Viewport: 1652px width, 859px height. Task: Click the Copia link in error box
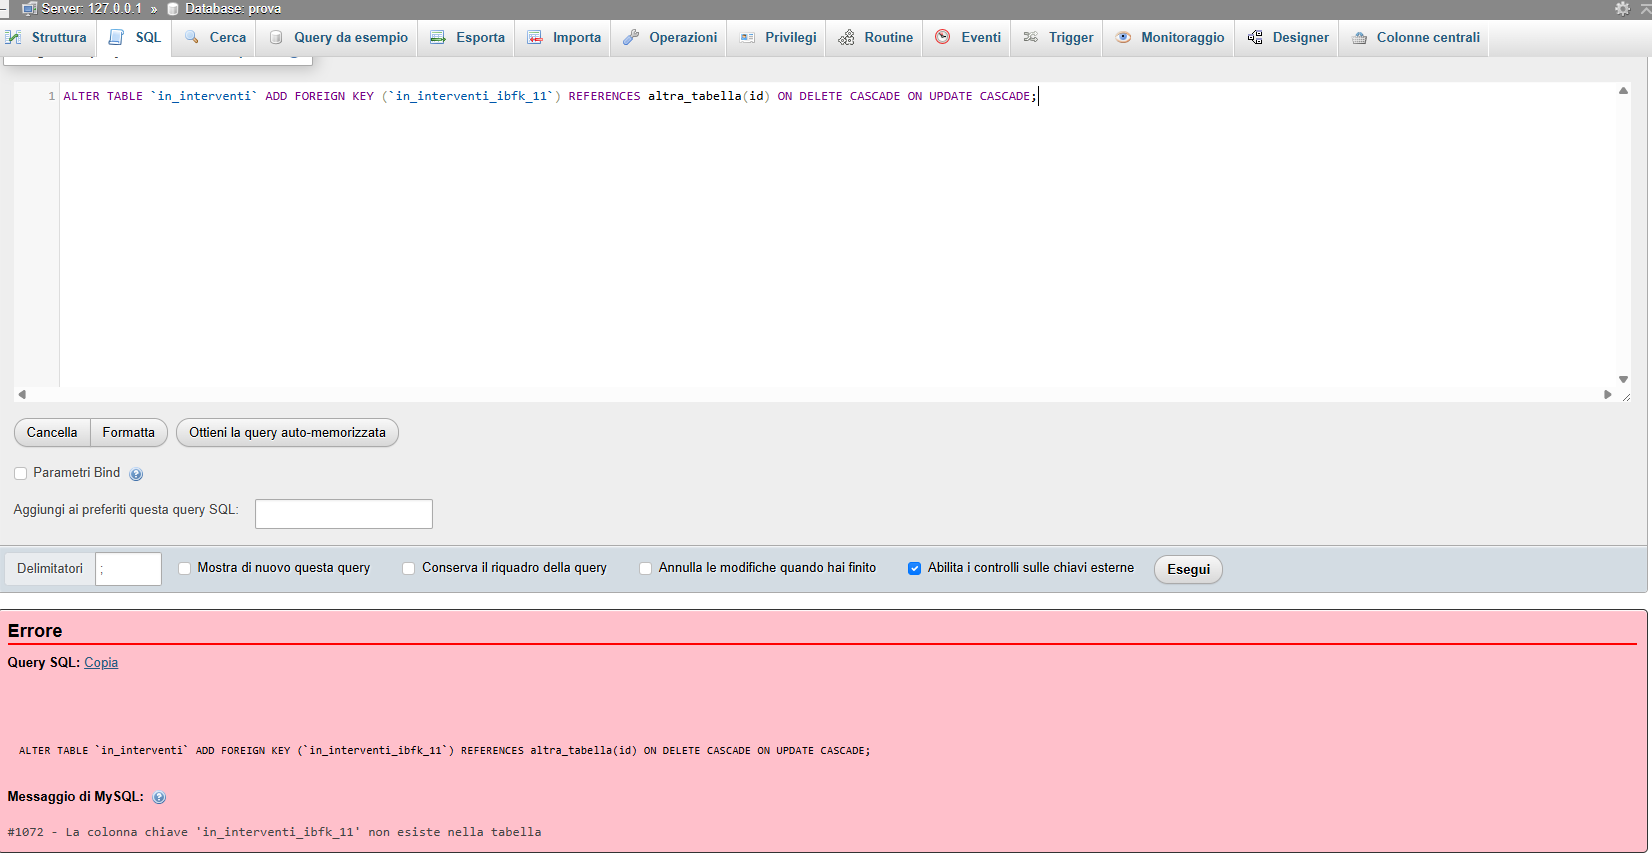[x=101, y=662]
